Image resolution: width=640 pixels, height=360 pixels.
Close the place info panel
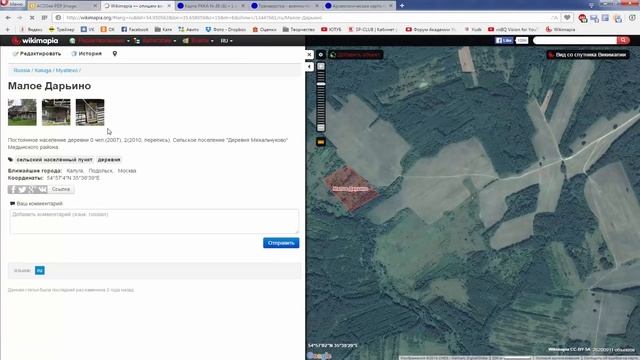309,54
